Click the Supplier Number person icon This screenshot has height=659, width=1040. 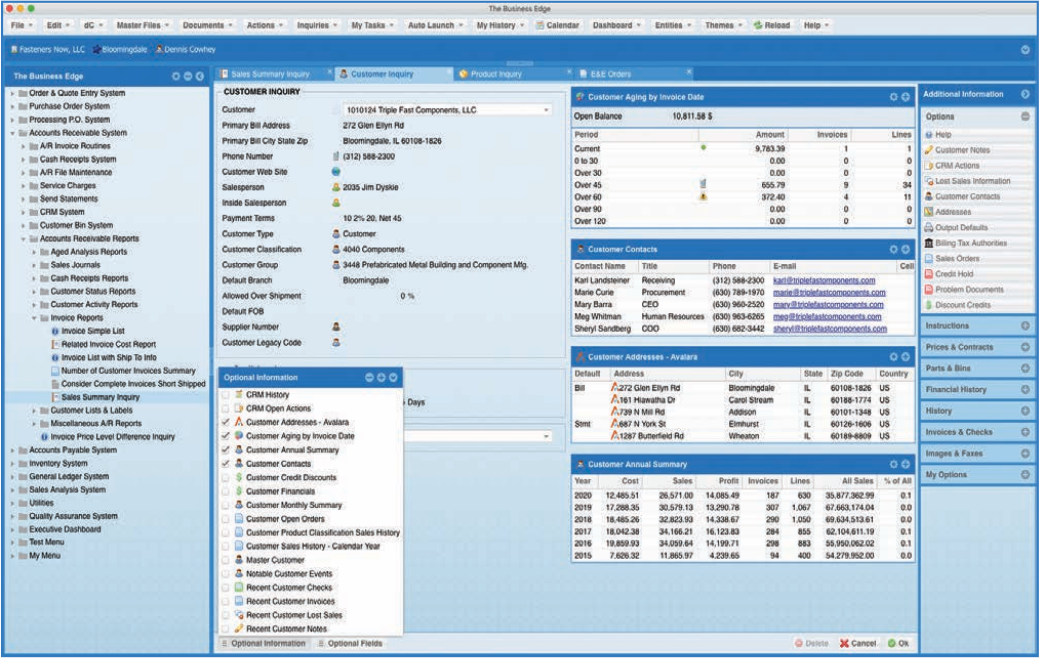point(336,327)
